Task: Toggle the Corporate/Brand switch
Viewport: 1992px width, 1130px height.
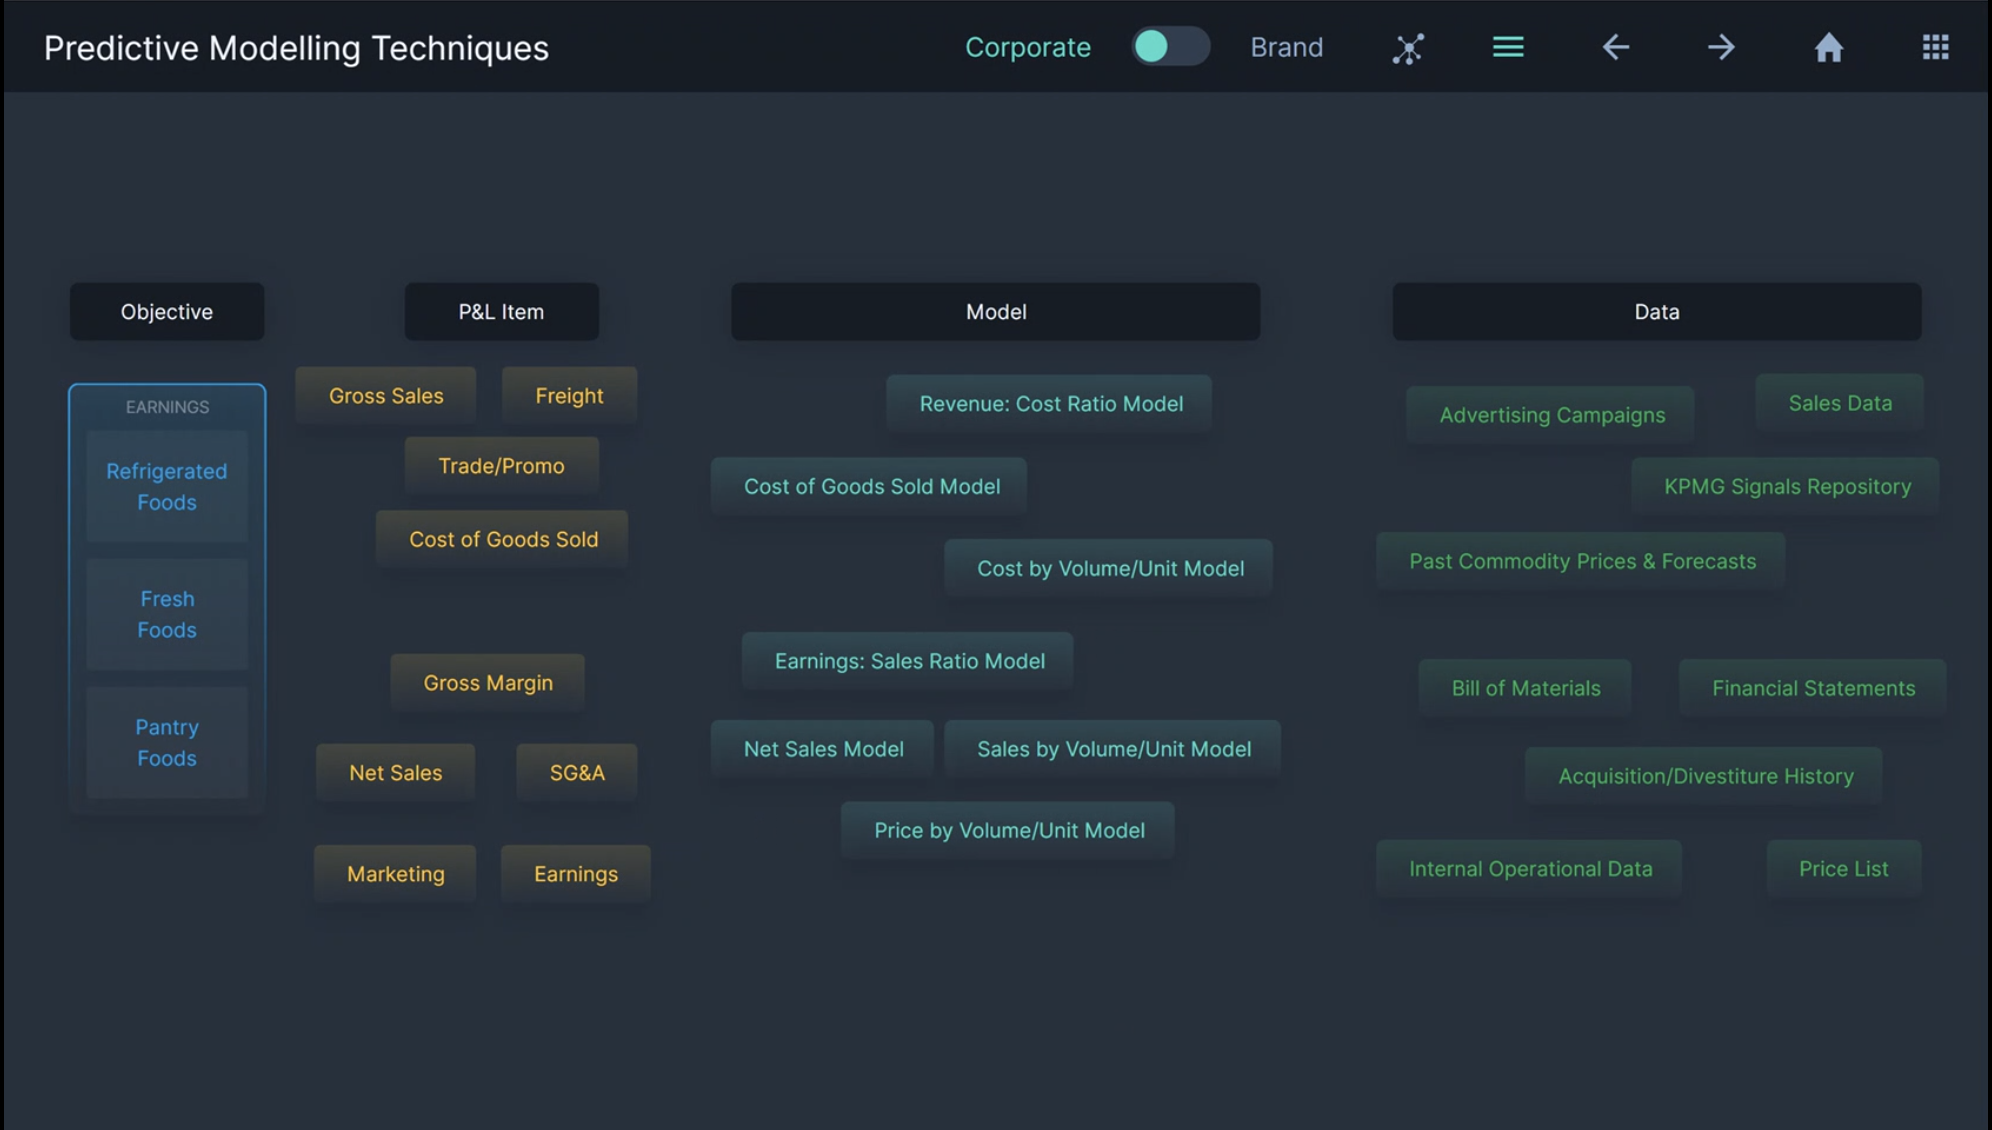Action: 1170,46
